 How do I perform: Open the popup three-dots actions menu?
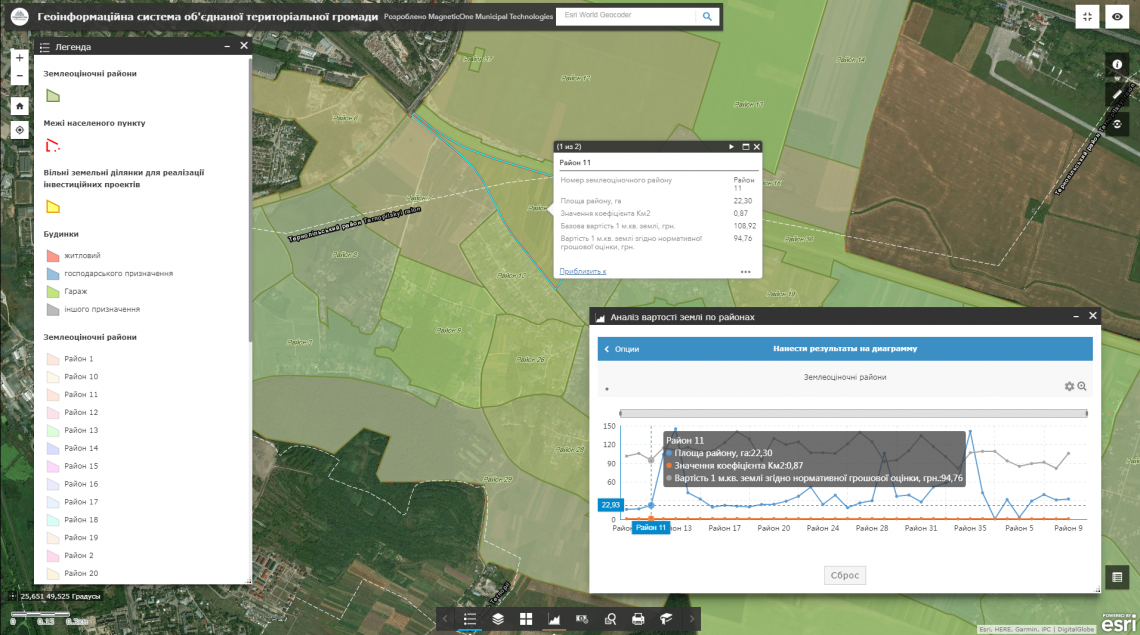(745, 272)
